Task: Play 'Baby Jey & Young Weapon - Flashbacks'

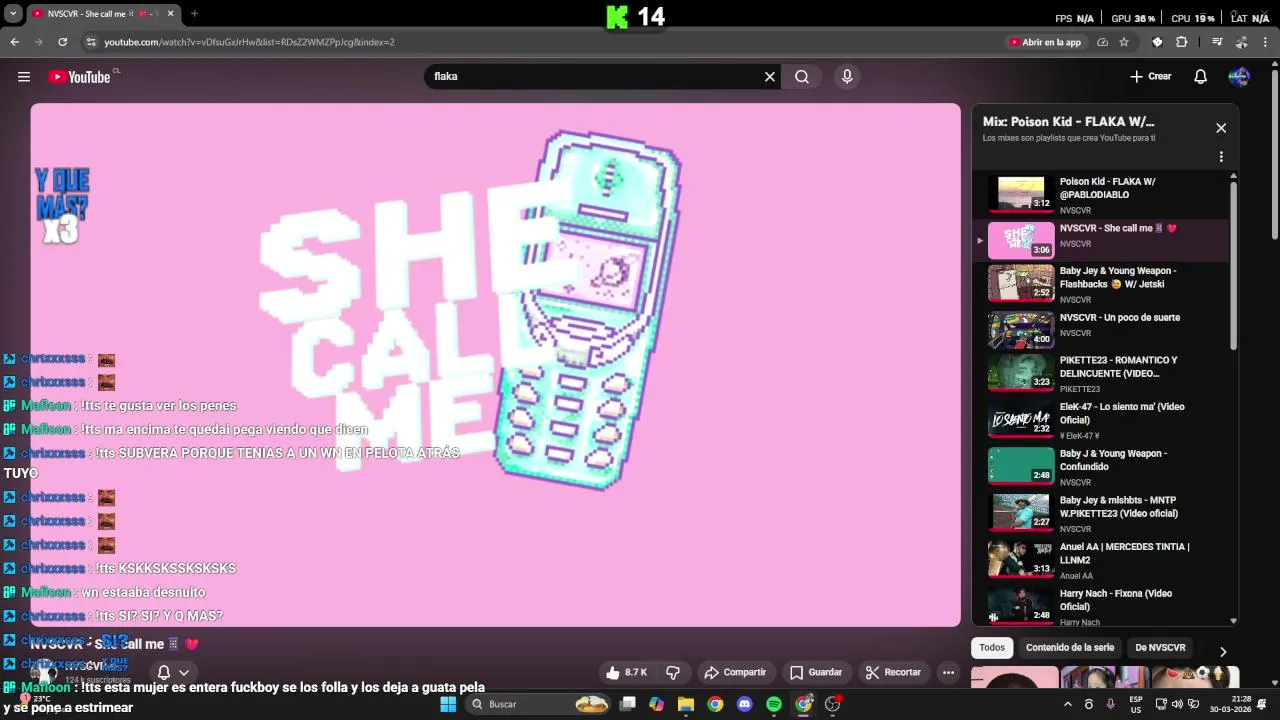Action: pos(1100,284)
